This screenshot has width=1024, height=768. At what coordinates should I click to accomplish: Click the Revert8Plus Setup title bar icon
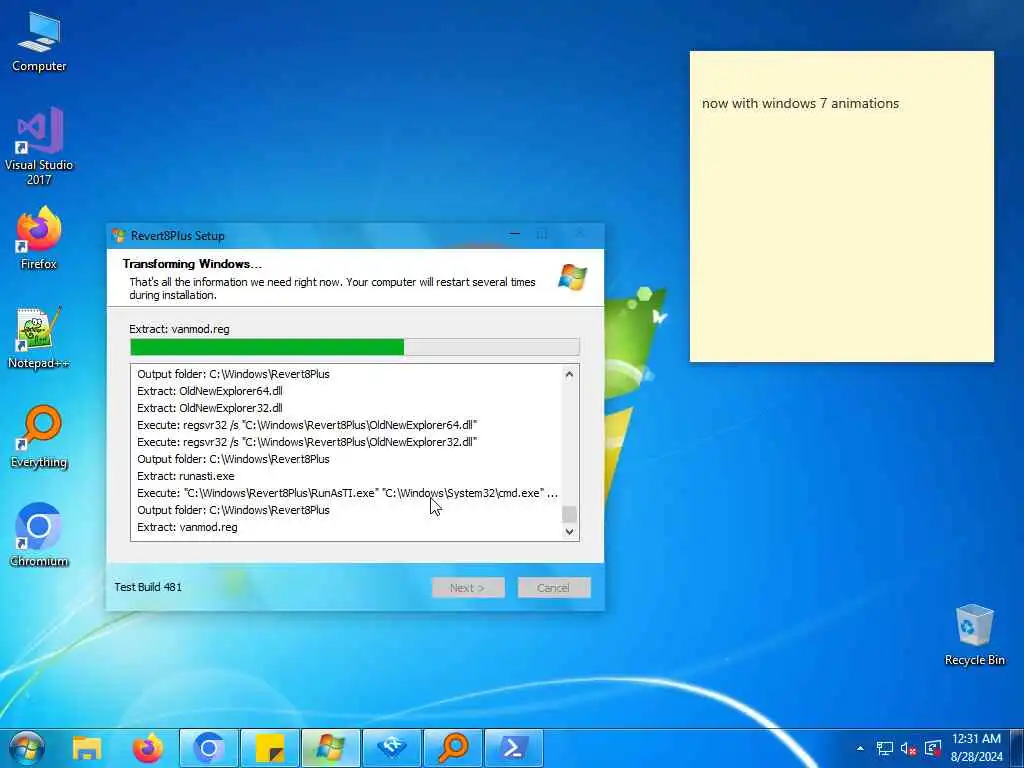click(x=119, y=236)
